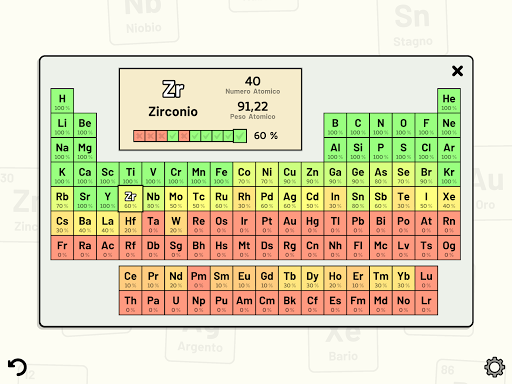Viewport: 512px width, 384px height.
Task: Select the Fe element tile
Action: point(221,174)
